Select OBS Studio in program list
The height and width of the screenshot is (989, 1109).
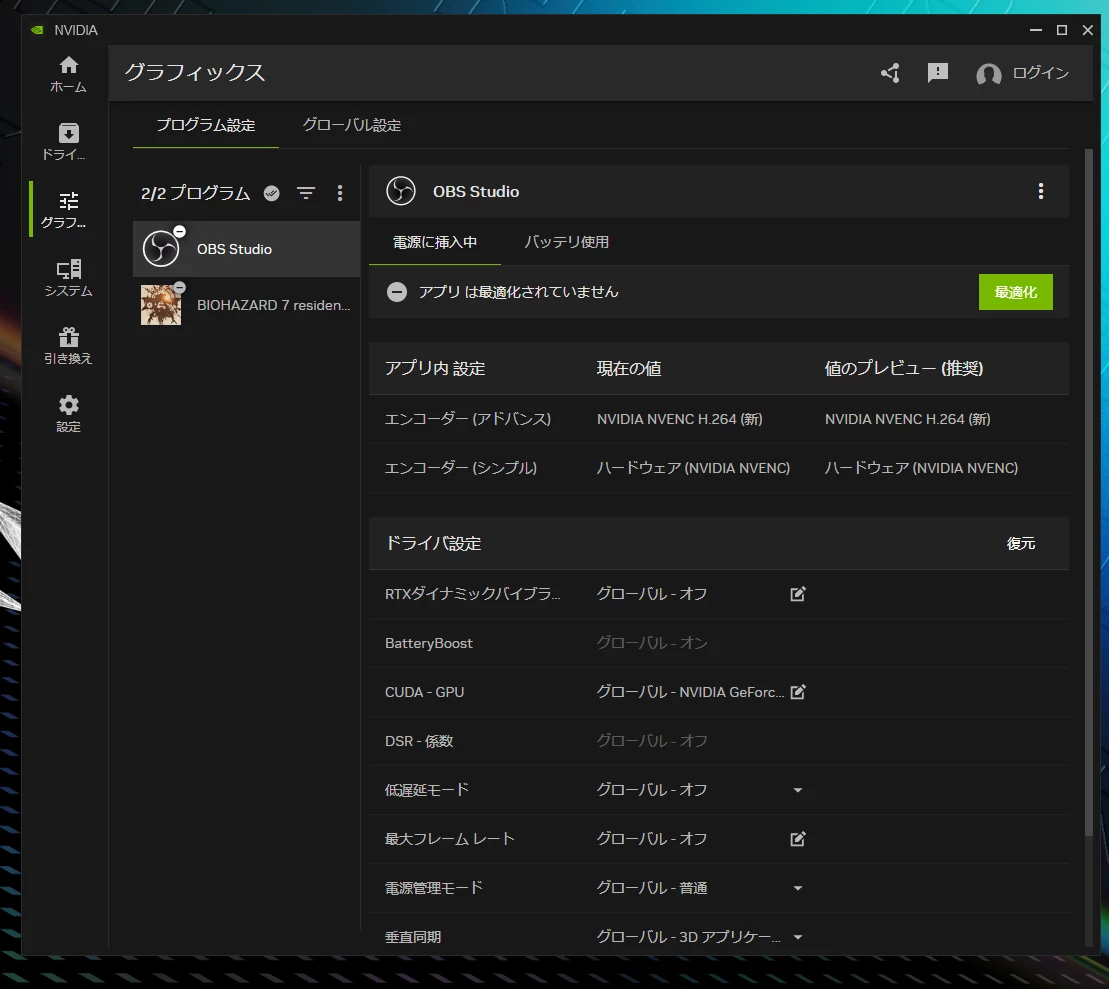pos(246,249)
